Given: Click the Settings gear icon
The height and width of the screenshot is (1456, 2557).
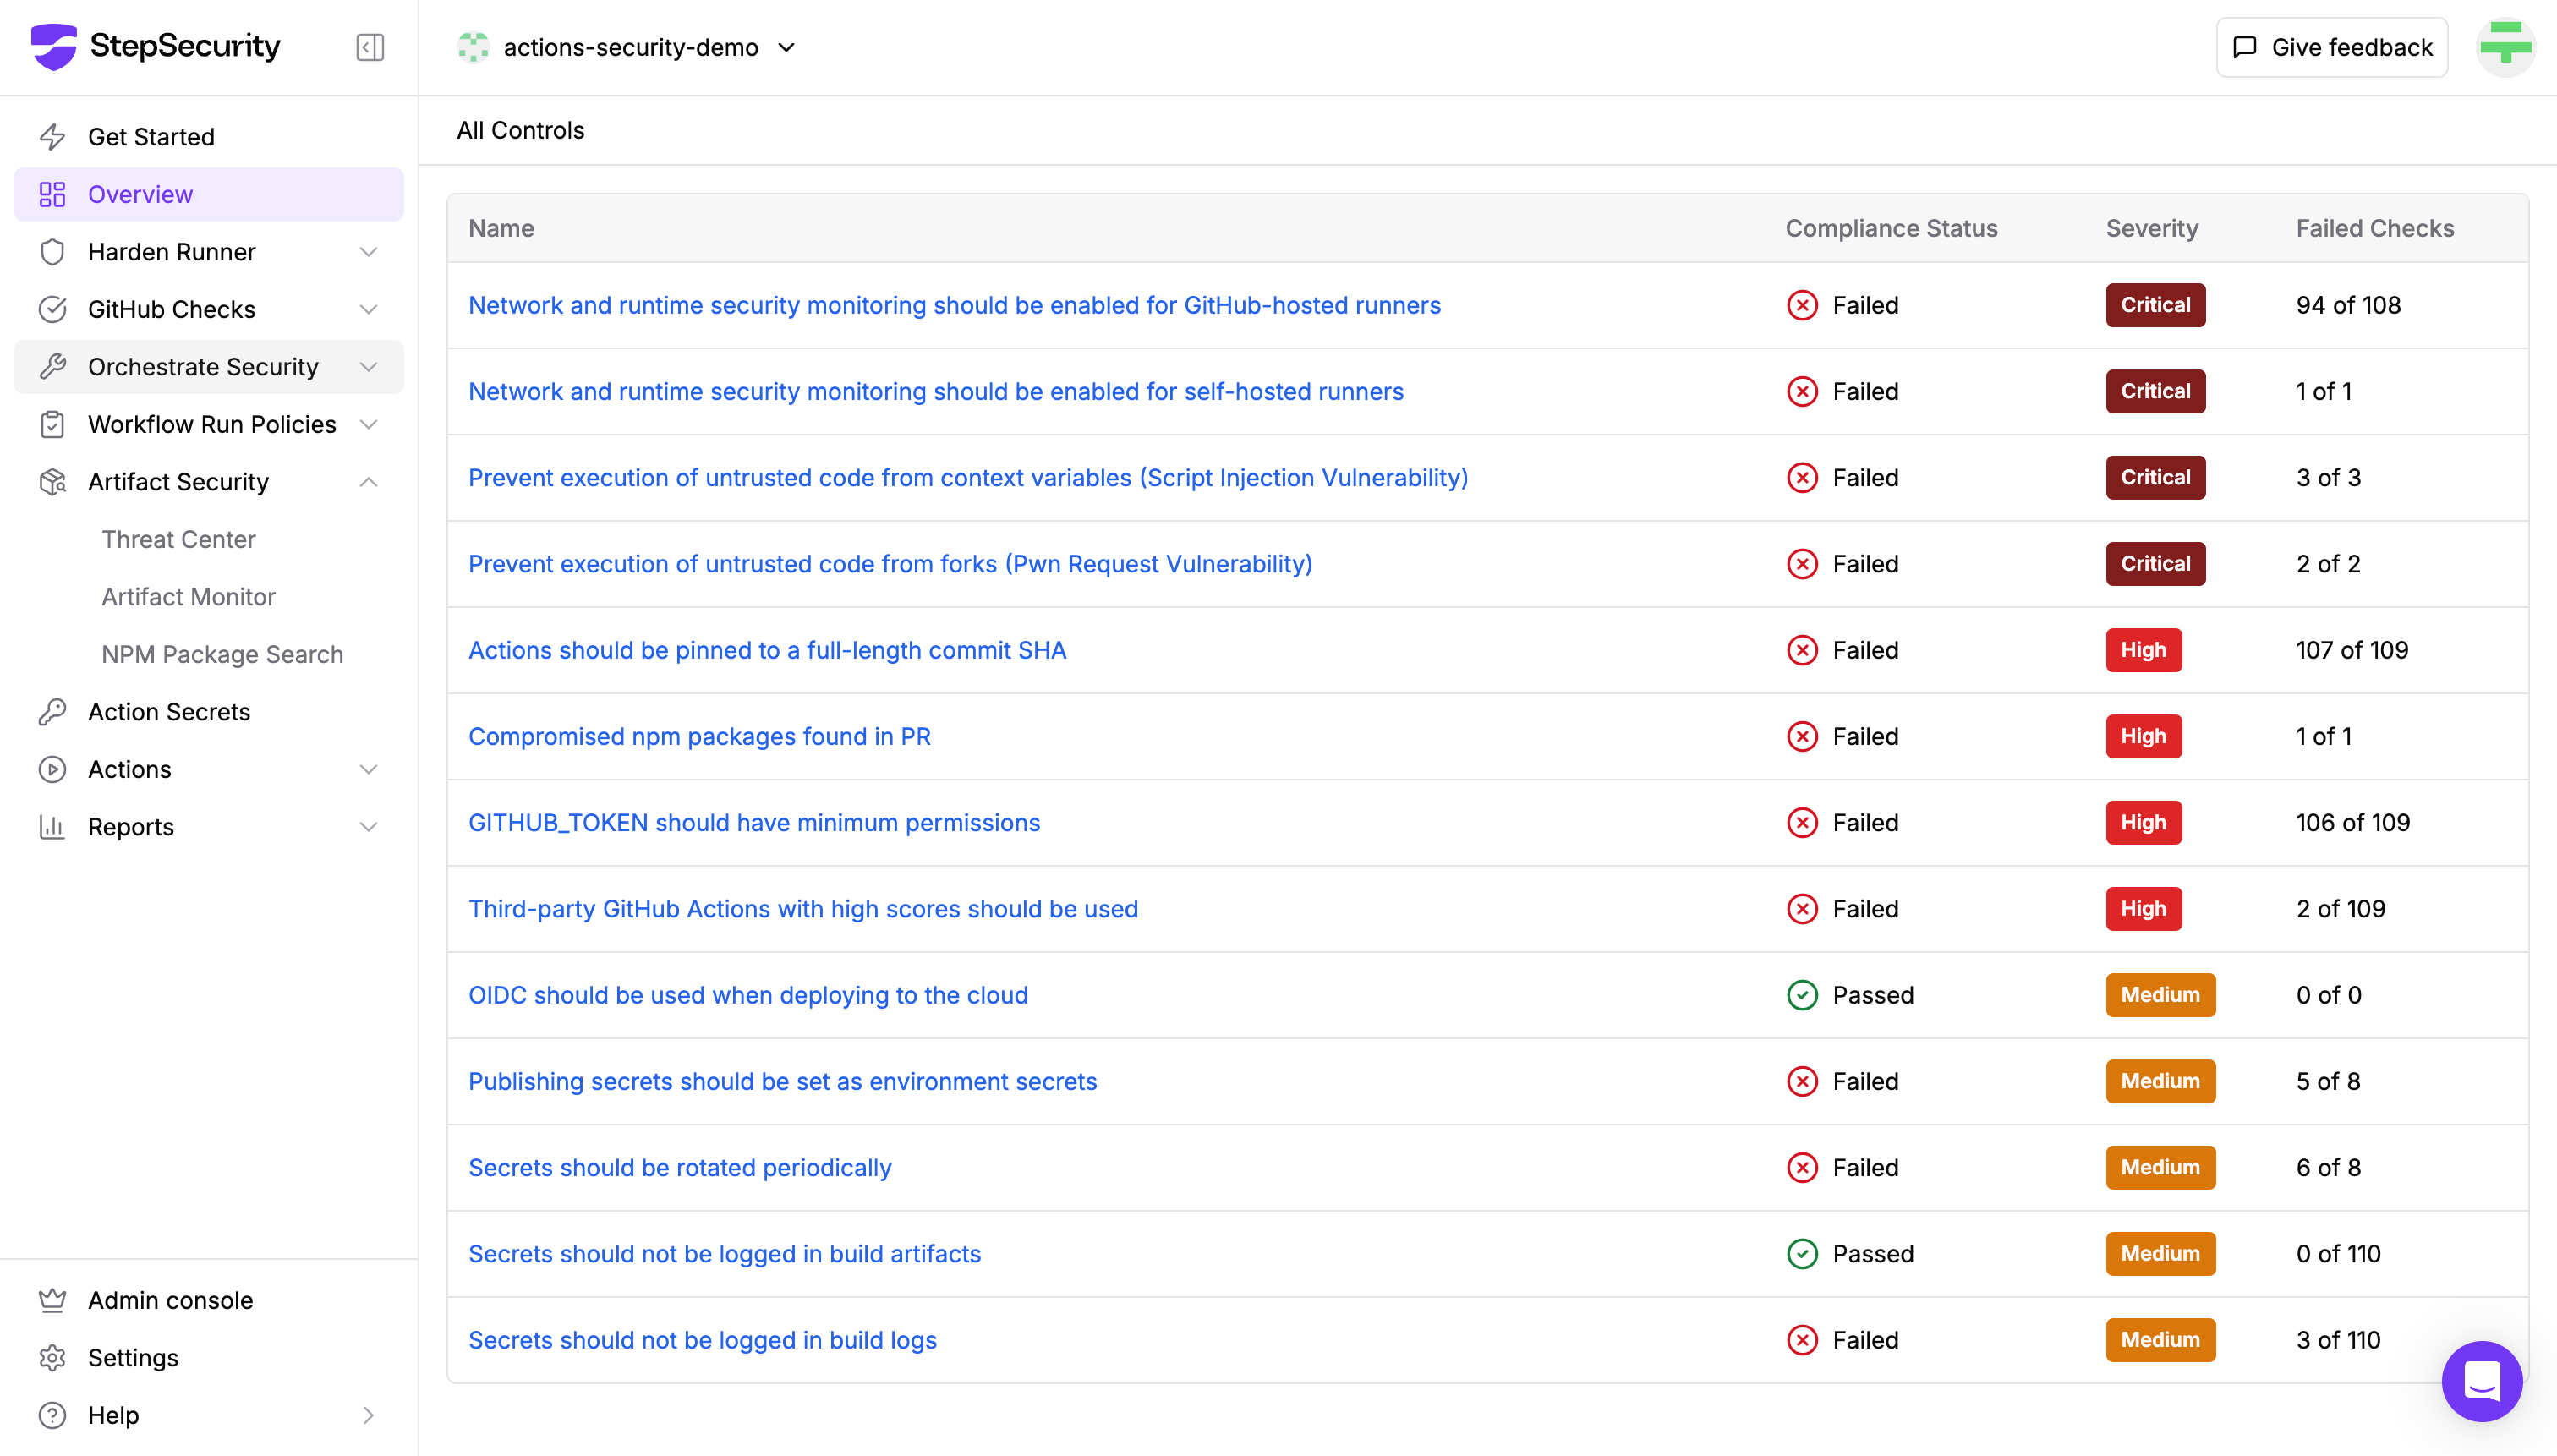Looking at the screenshot, I should point(52,1358).
